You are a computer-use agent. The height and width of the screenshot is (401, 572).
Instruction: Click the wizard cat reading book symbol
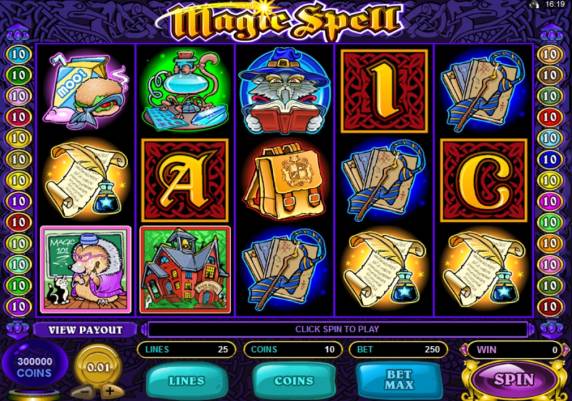point(285,91)
